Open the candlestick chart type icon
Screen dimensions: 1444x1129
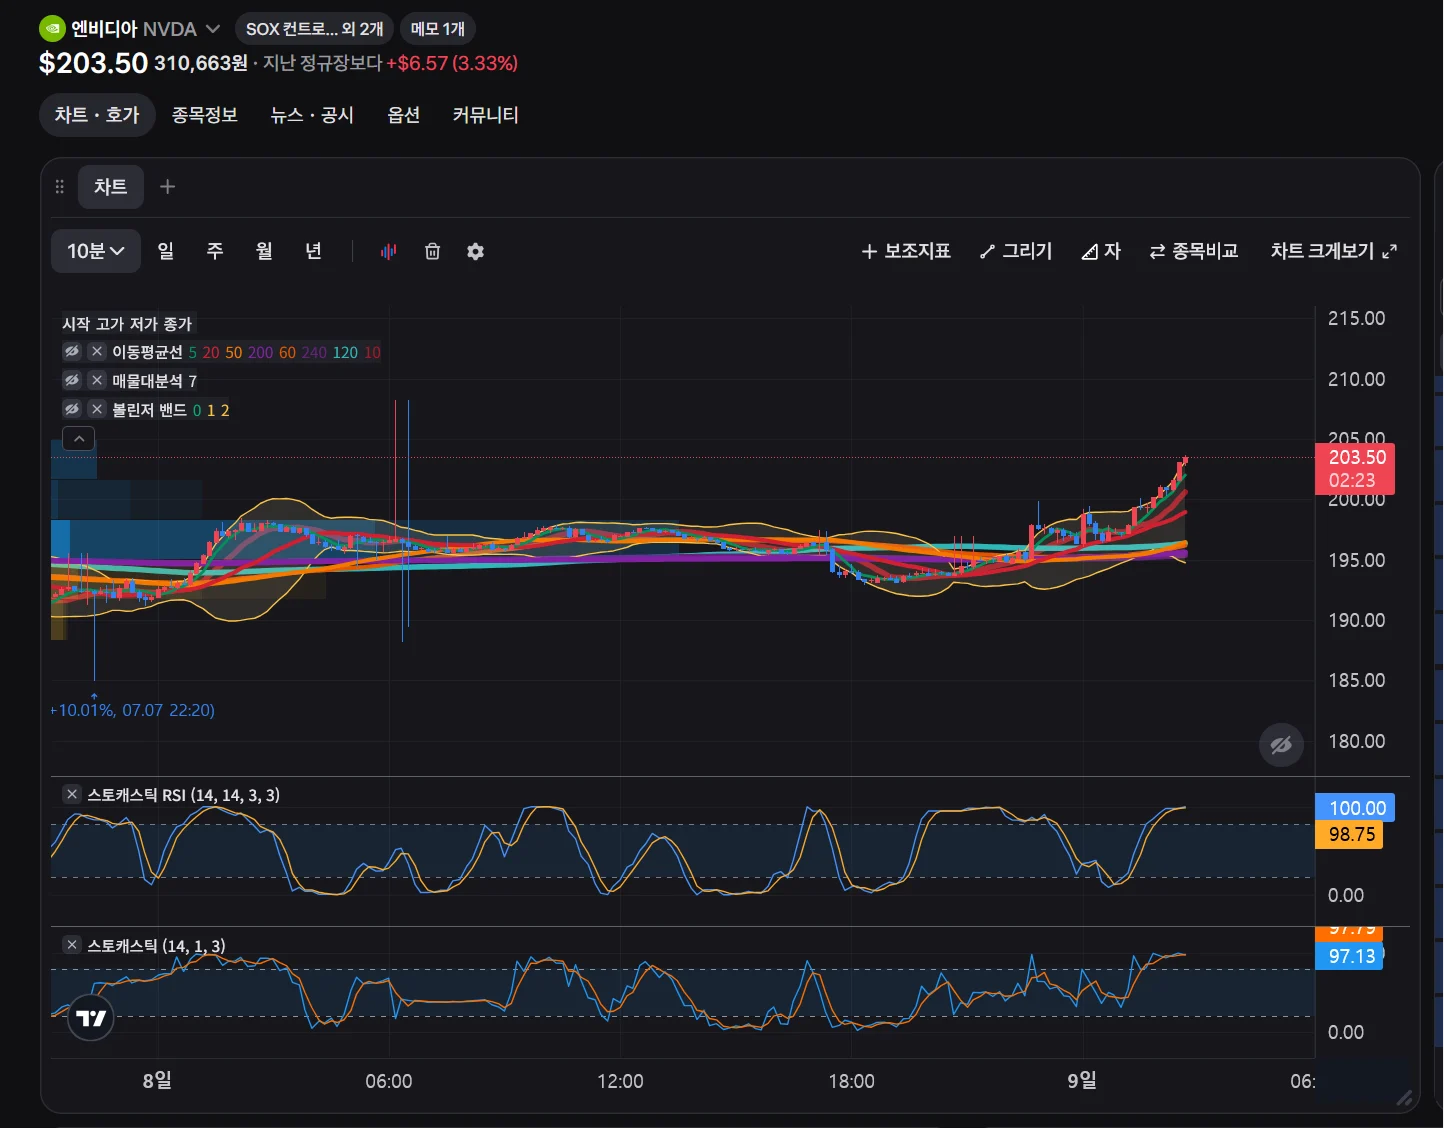(388, 251)
